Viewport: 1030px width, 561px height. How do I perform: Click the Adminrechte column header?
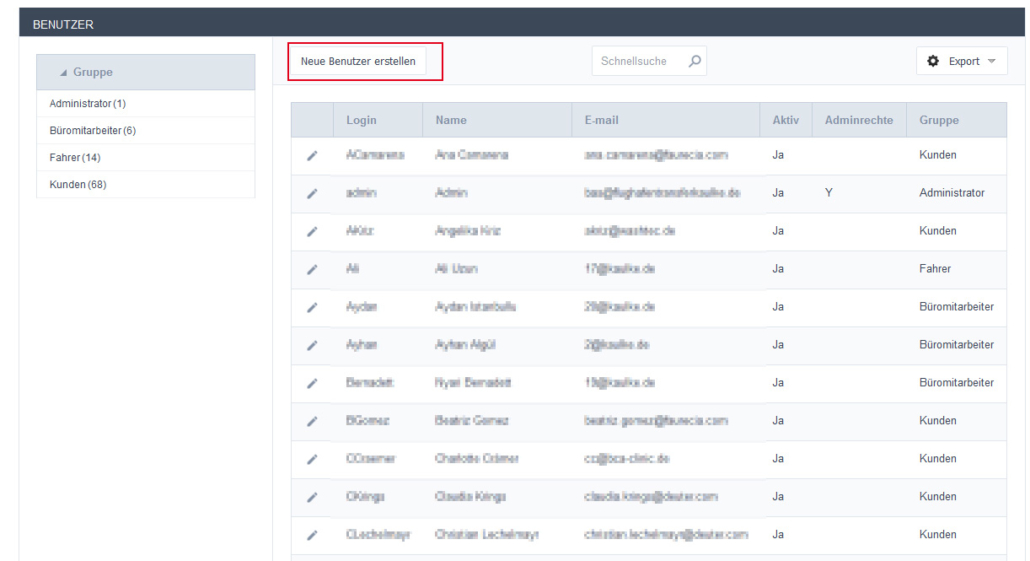[x=858, y=120]
